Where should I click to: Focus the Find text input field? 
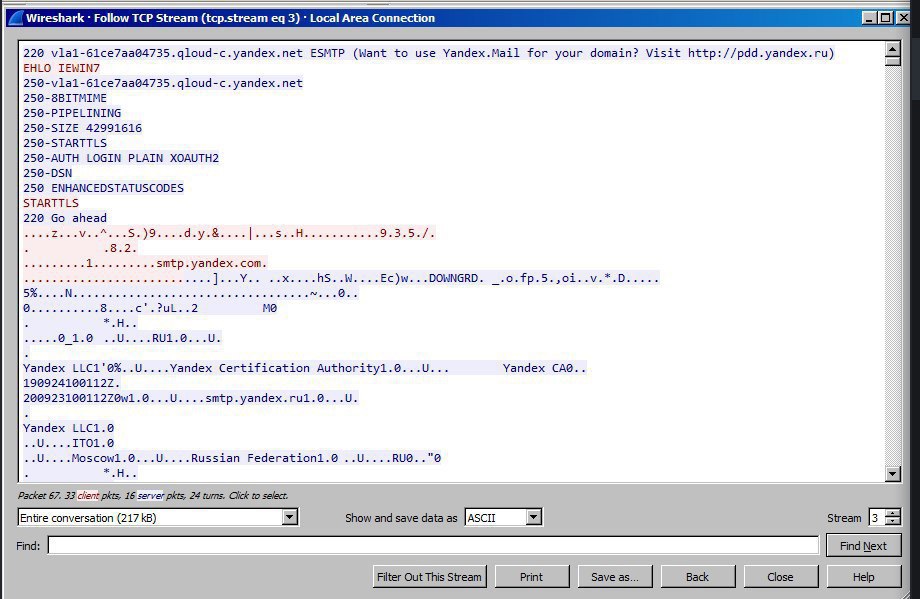(433, 546)
